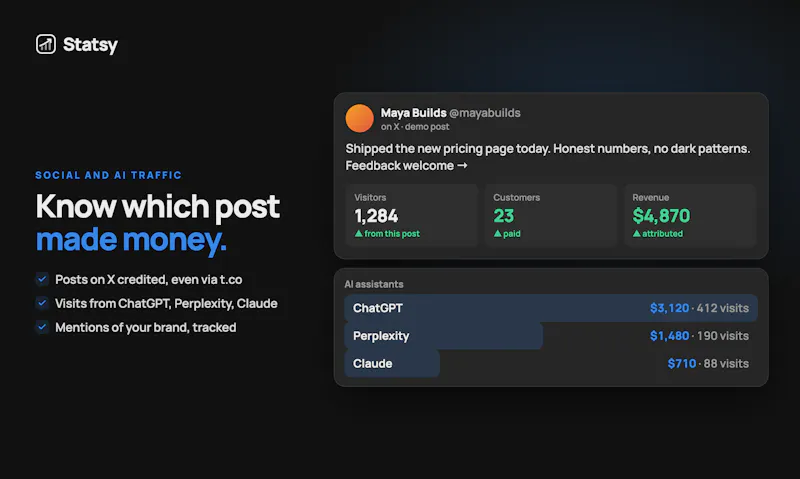This screenshot has width=800, height=479.
Task: Click green up-arrow beside 'attributed'
Action: click(x=637, y=234)
